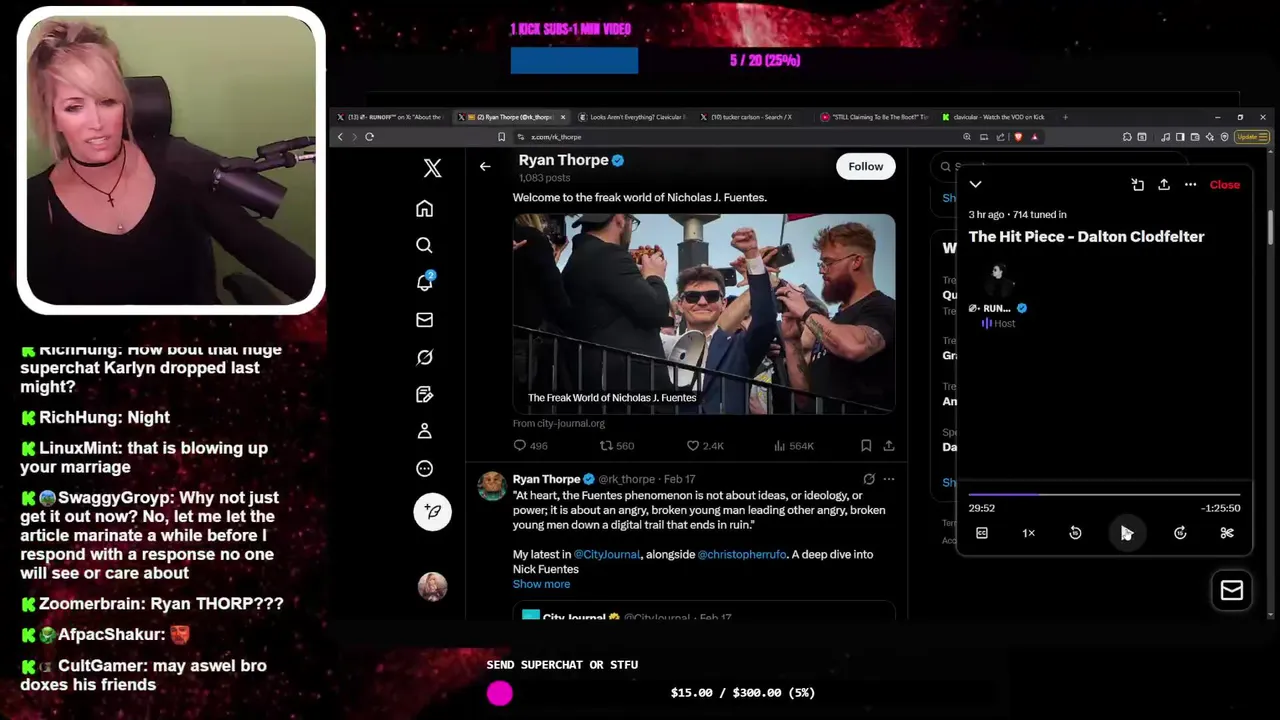This screenshot has width=1280, height=720.
Task: Seek on the Space playback progress bar
Action: [1104, 494]
